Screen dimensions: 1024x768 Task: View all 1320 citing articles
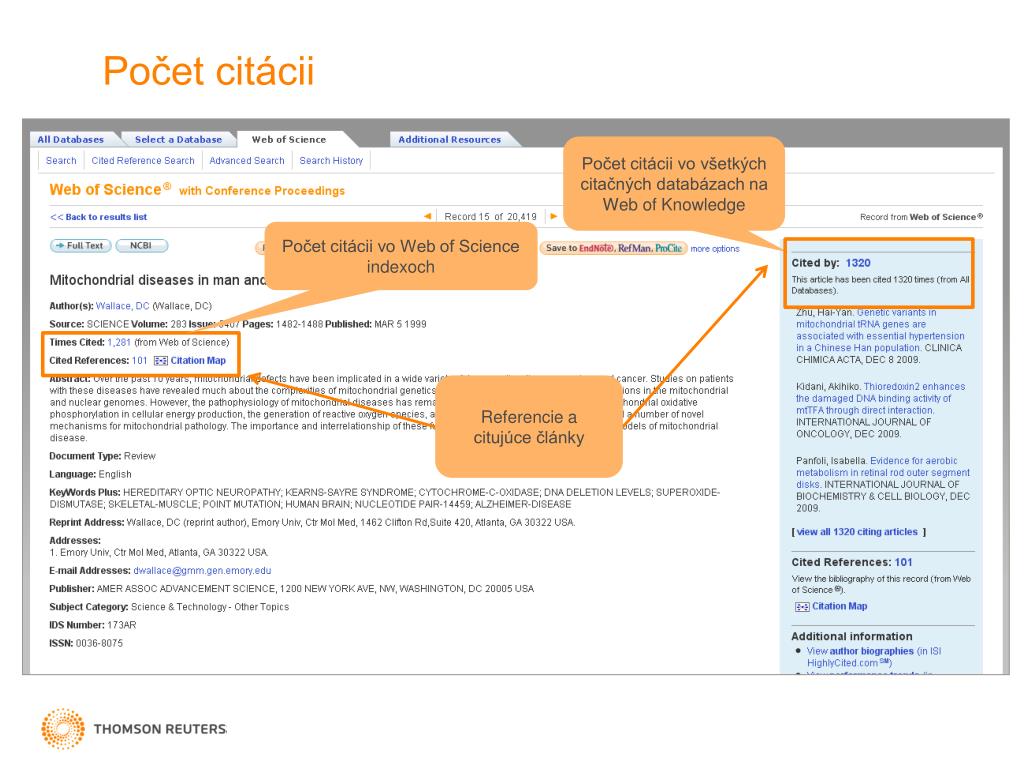[857, 532]
